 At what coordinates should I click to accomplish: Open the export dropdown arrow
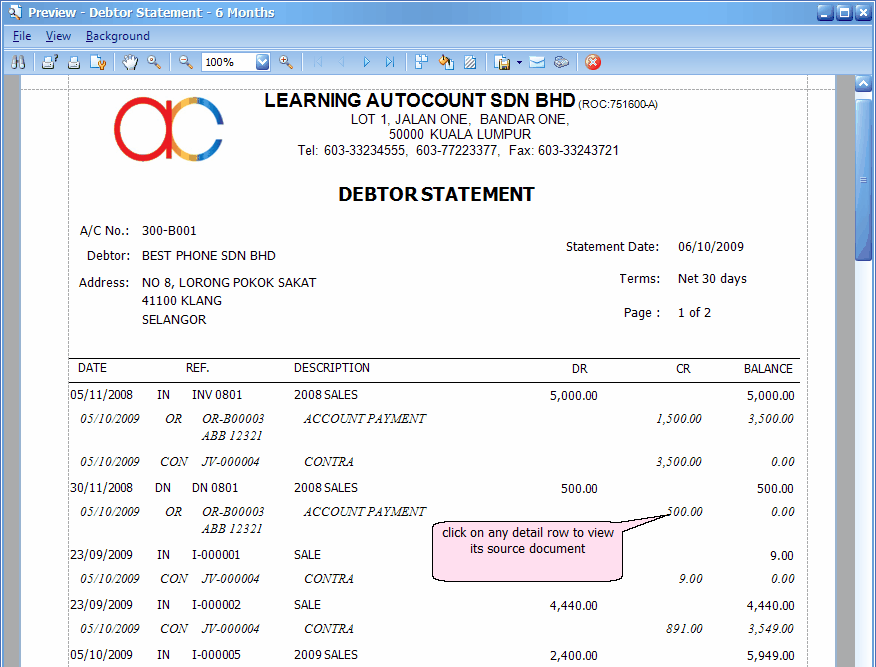click(x=519, y=62)
